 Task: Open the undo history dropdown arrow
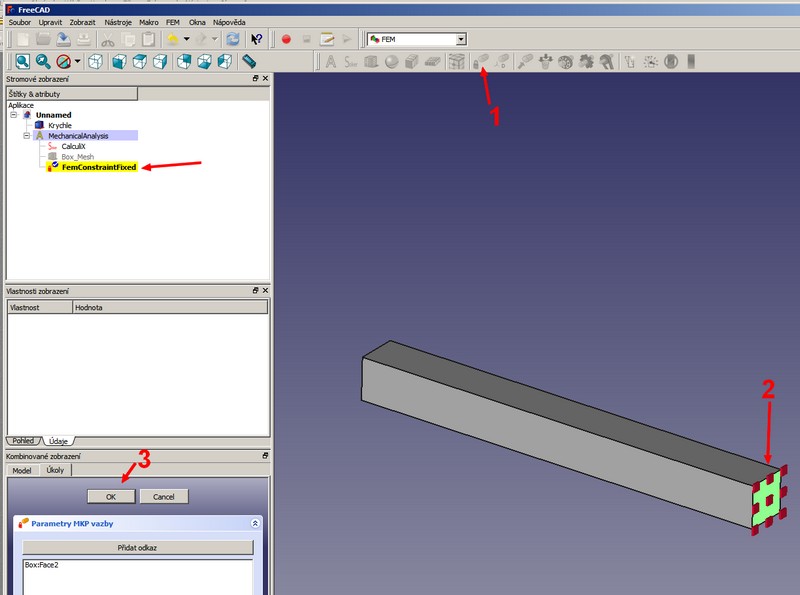(x=187, y=39)
